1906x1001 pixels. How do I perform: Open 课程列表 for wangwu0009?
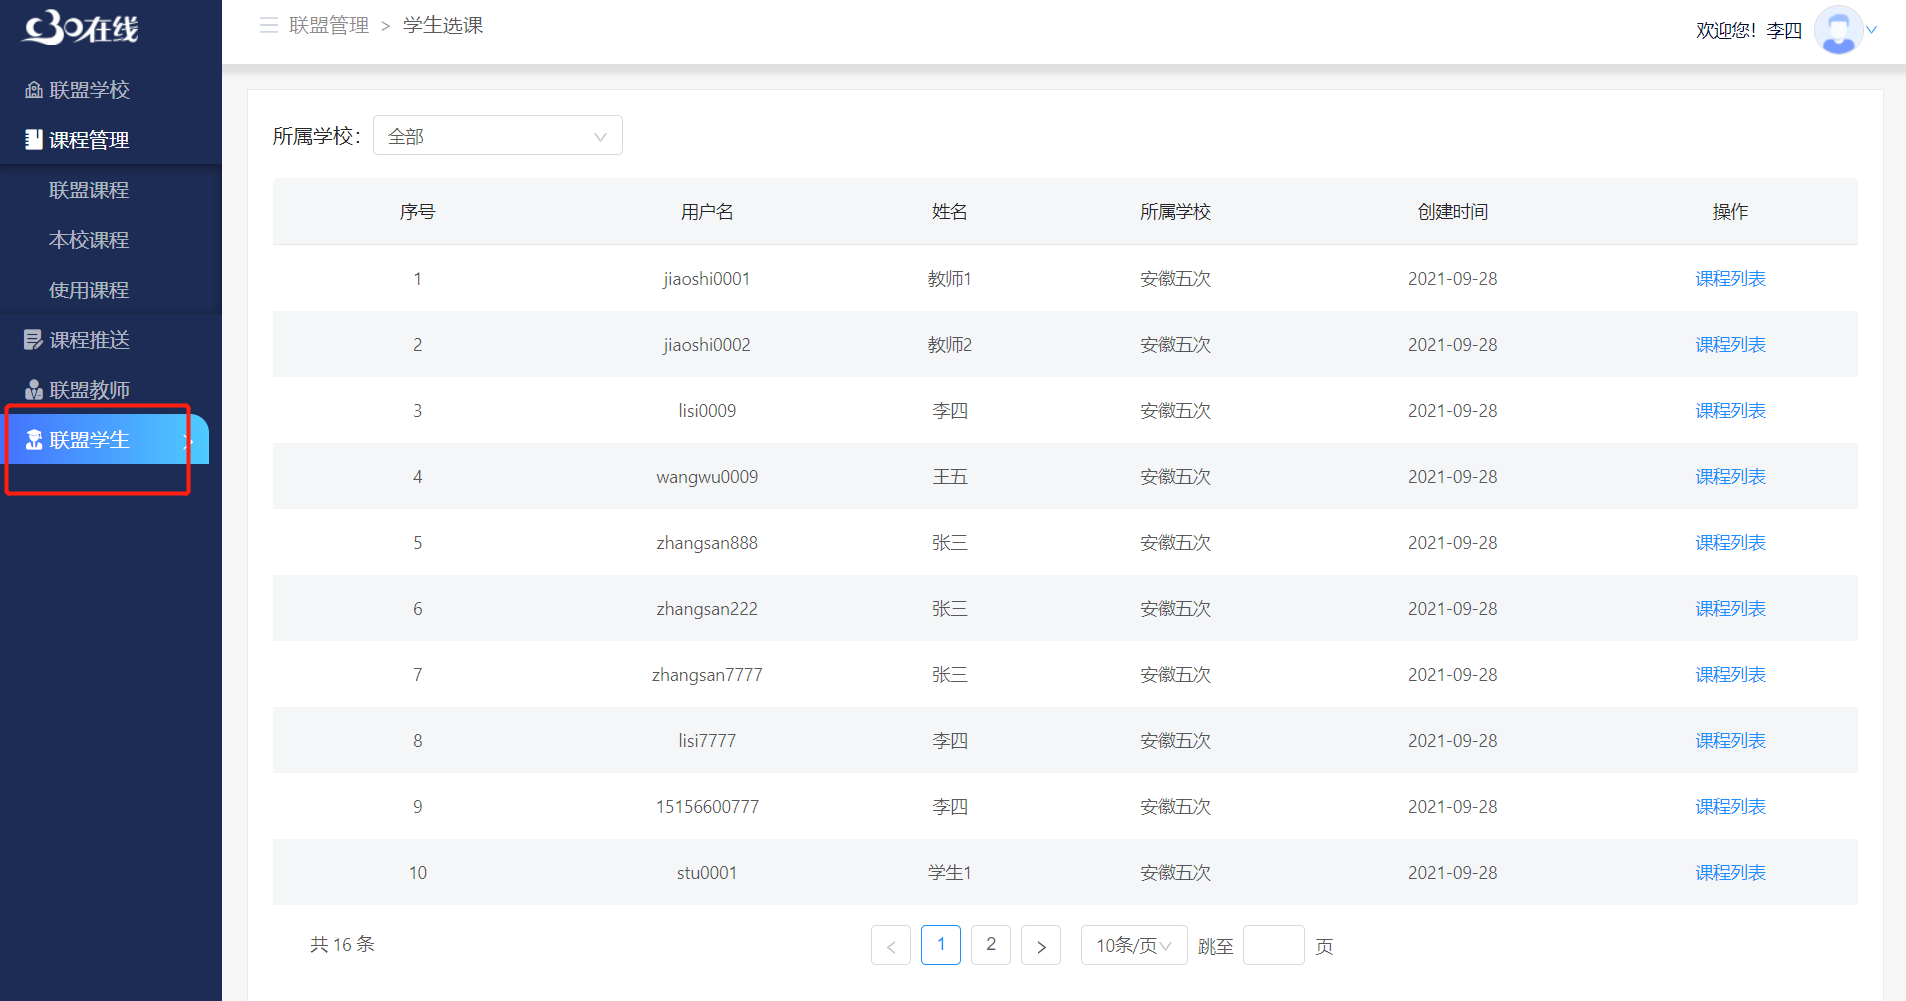point(1730,477)
